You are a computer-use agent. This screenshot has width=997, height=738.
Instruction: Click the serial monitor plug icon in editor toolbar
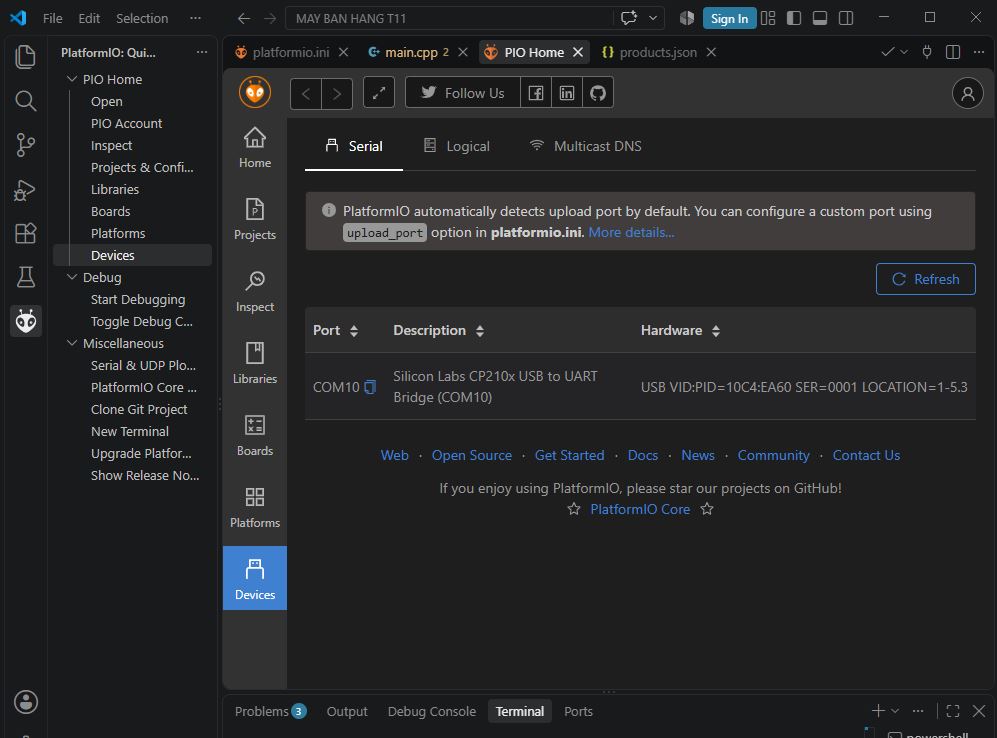(x=926, y=52)
